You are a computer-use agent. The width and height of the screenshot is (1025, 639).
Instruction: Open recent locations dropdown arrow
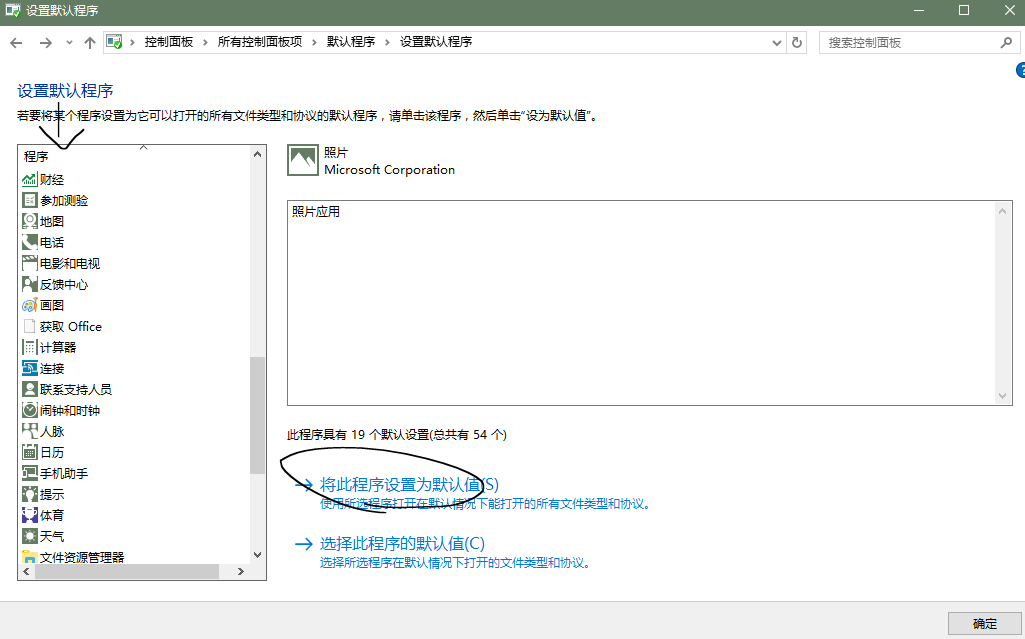[x=69, y=42]
